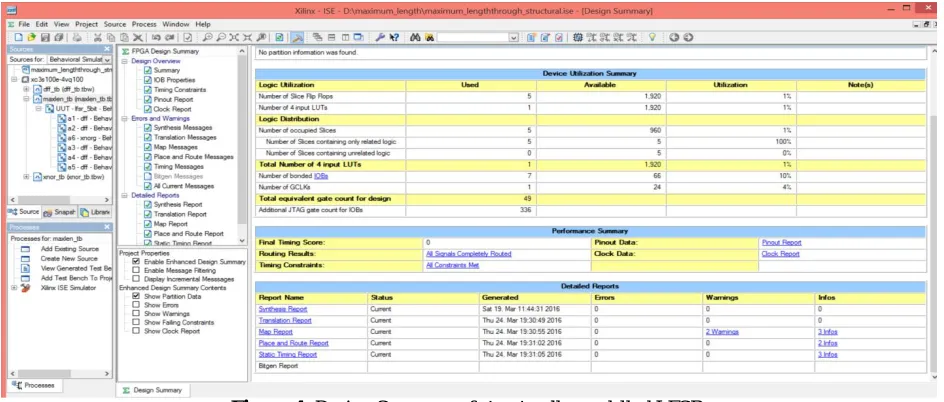The width and height of the screenshot is (944, 402).
Task: Click the binoculars Find icon
Action: pos(415,37)
